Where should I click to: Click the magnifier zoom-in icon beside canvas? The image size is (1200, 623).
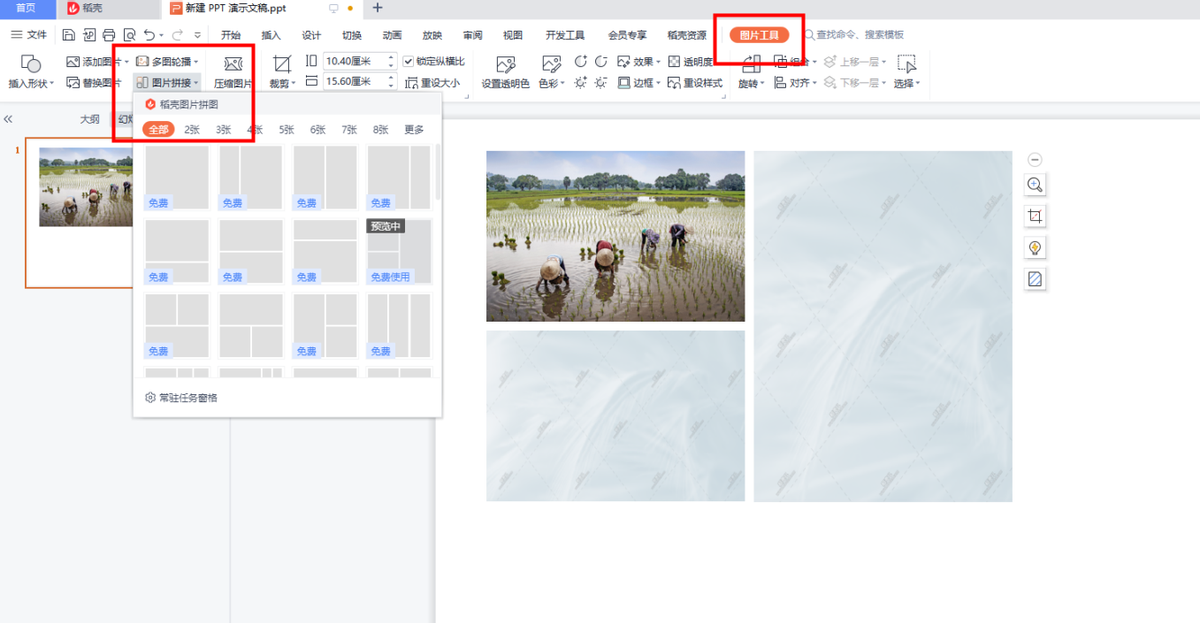pos(1035,184)
